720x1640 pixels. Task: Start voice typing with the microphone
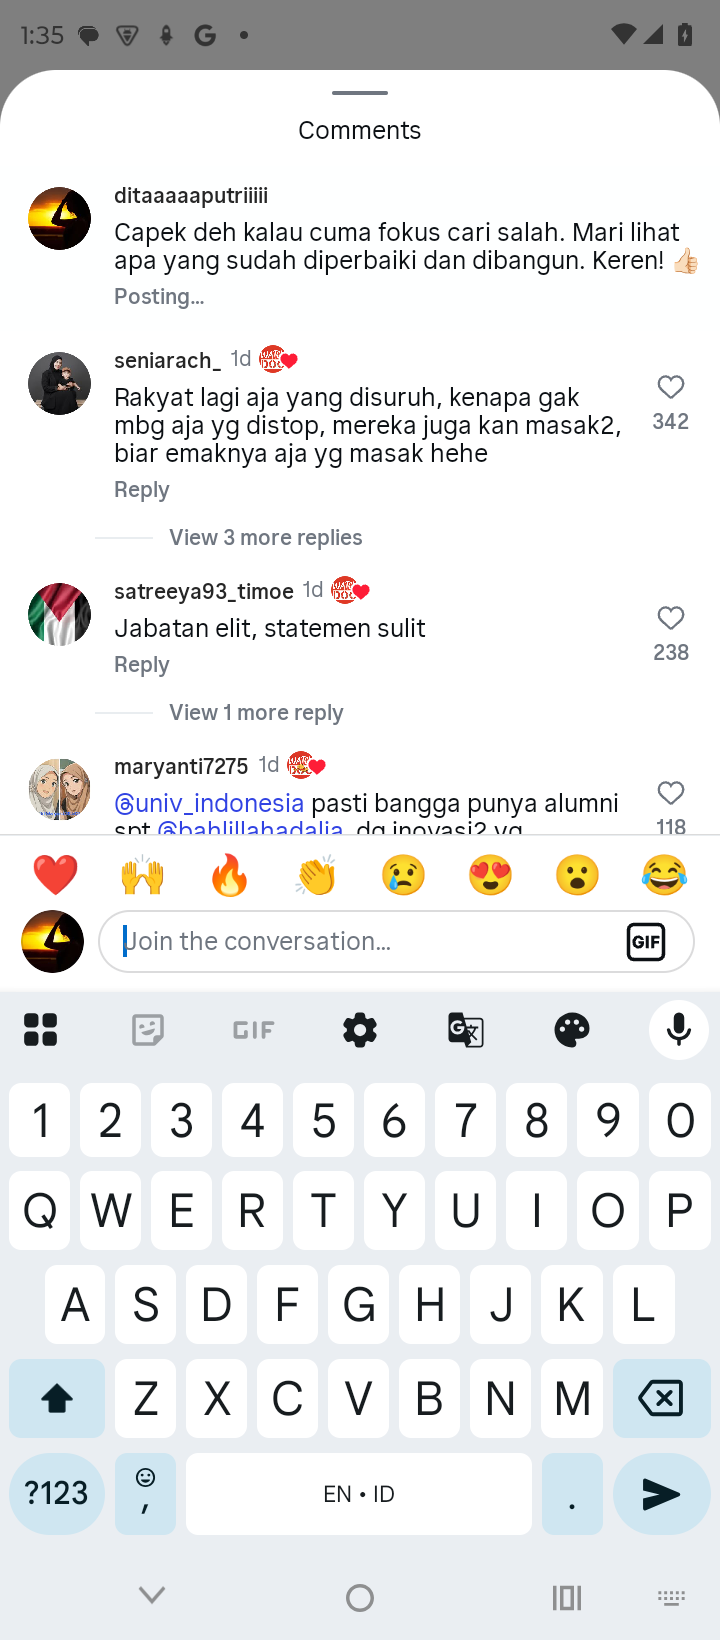(678, 1030)
